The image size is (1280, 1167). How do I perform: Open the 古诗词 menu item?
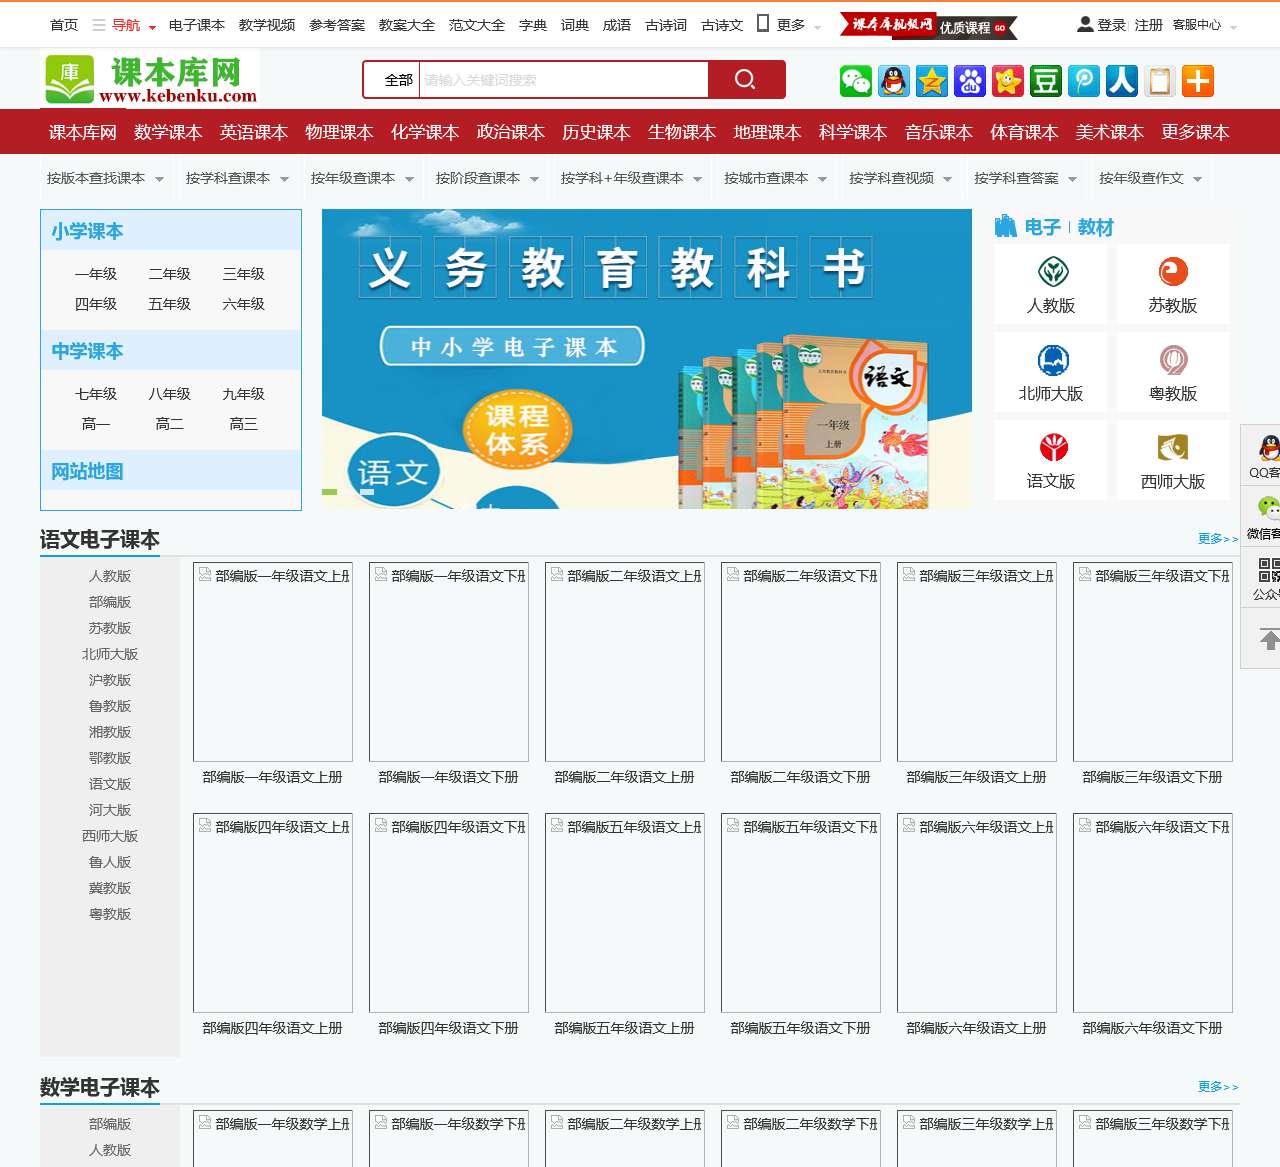click(664, 25)
